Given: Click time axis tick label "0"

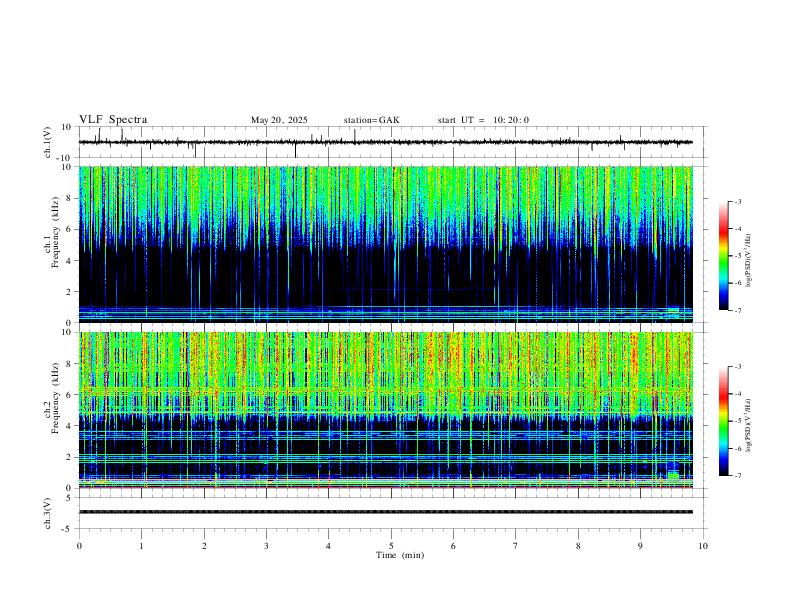Looking at the screenshot, I should pyautogui.click(x=79, y=546).
